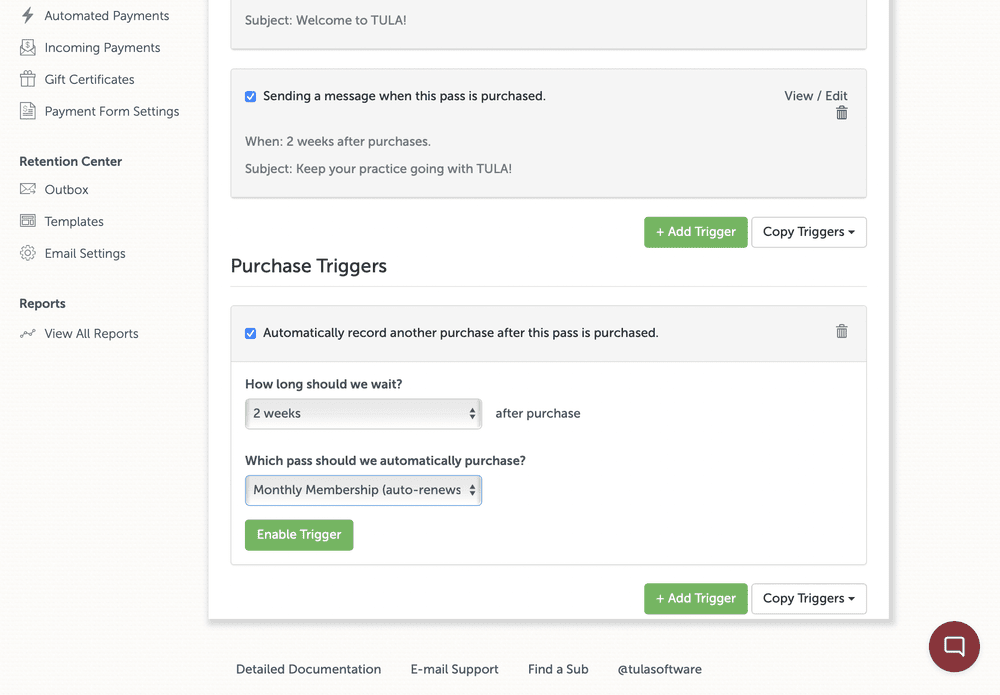Open the chat support bubble
Viewport: 1000px width, 695px height.
(953, 646)
